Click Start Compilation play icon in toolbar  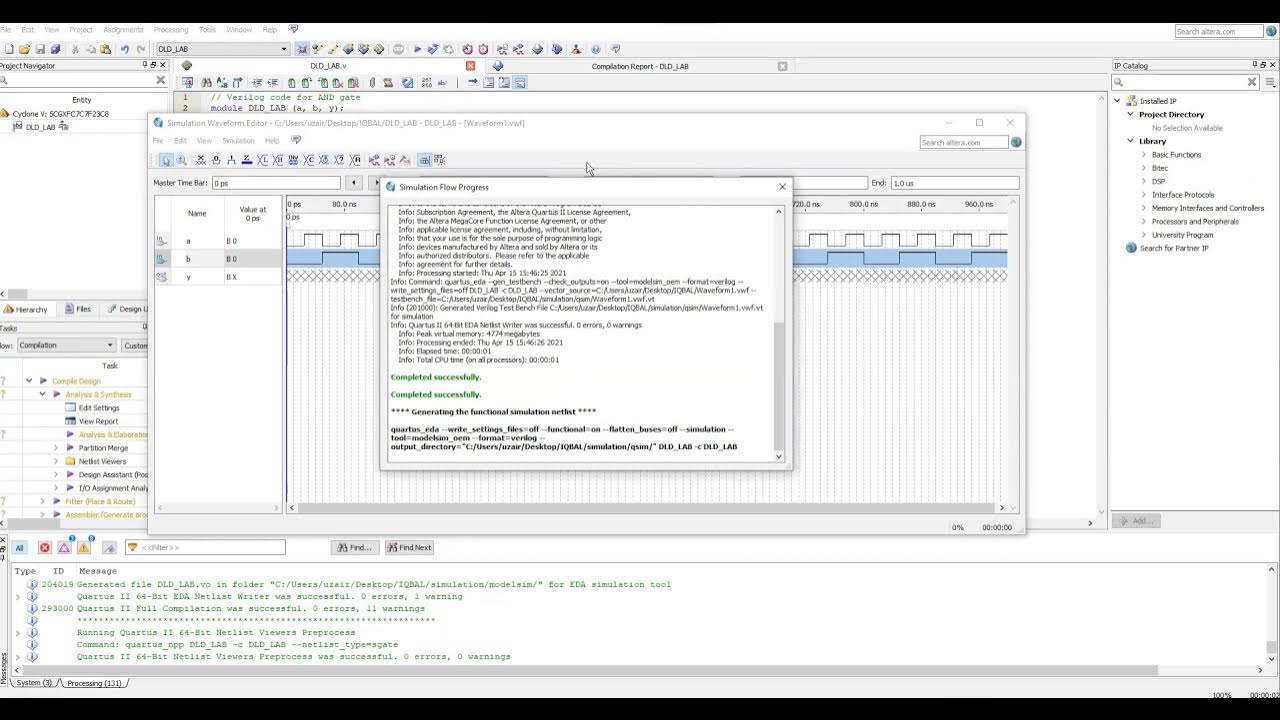(417, 49)
